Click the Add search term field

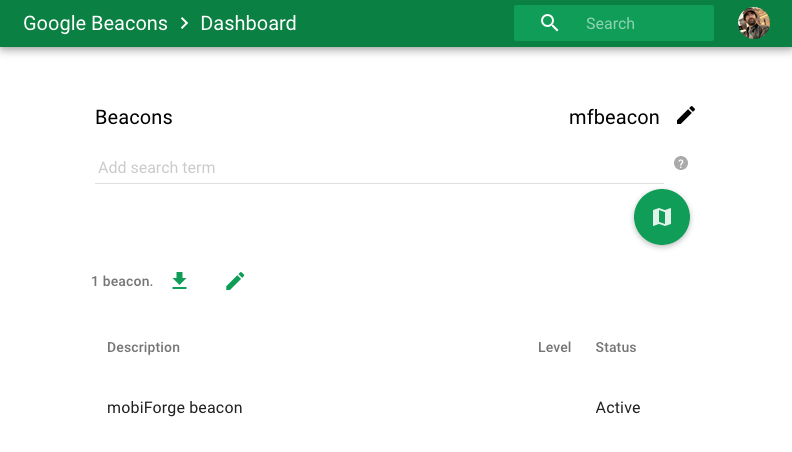coord(378,168)
